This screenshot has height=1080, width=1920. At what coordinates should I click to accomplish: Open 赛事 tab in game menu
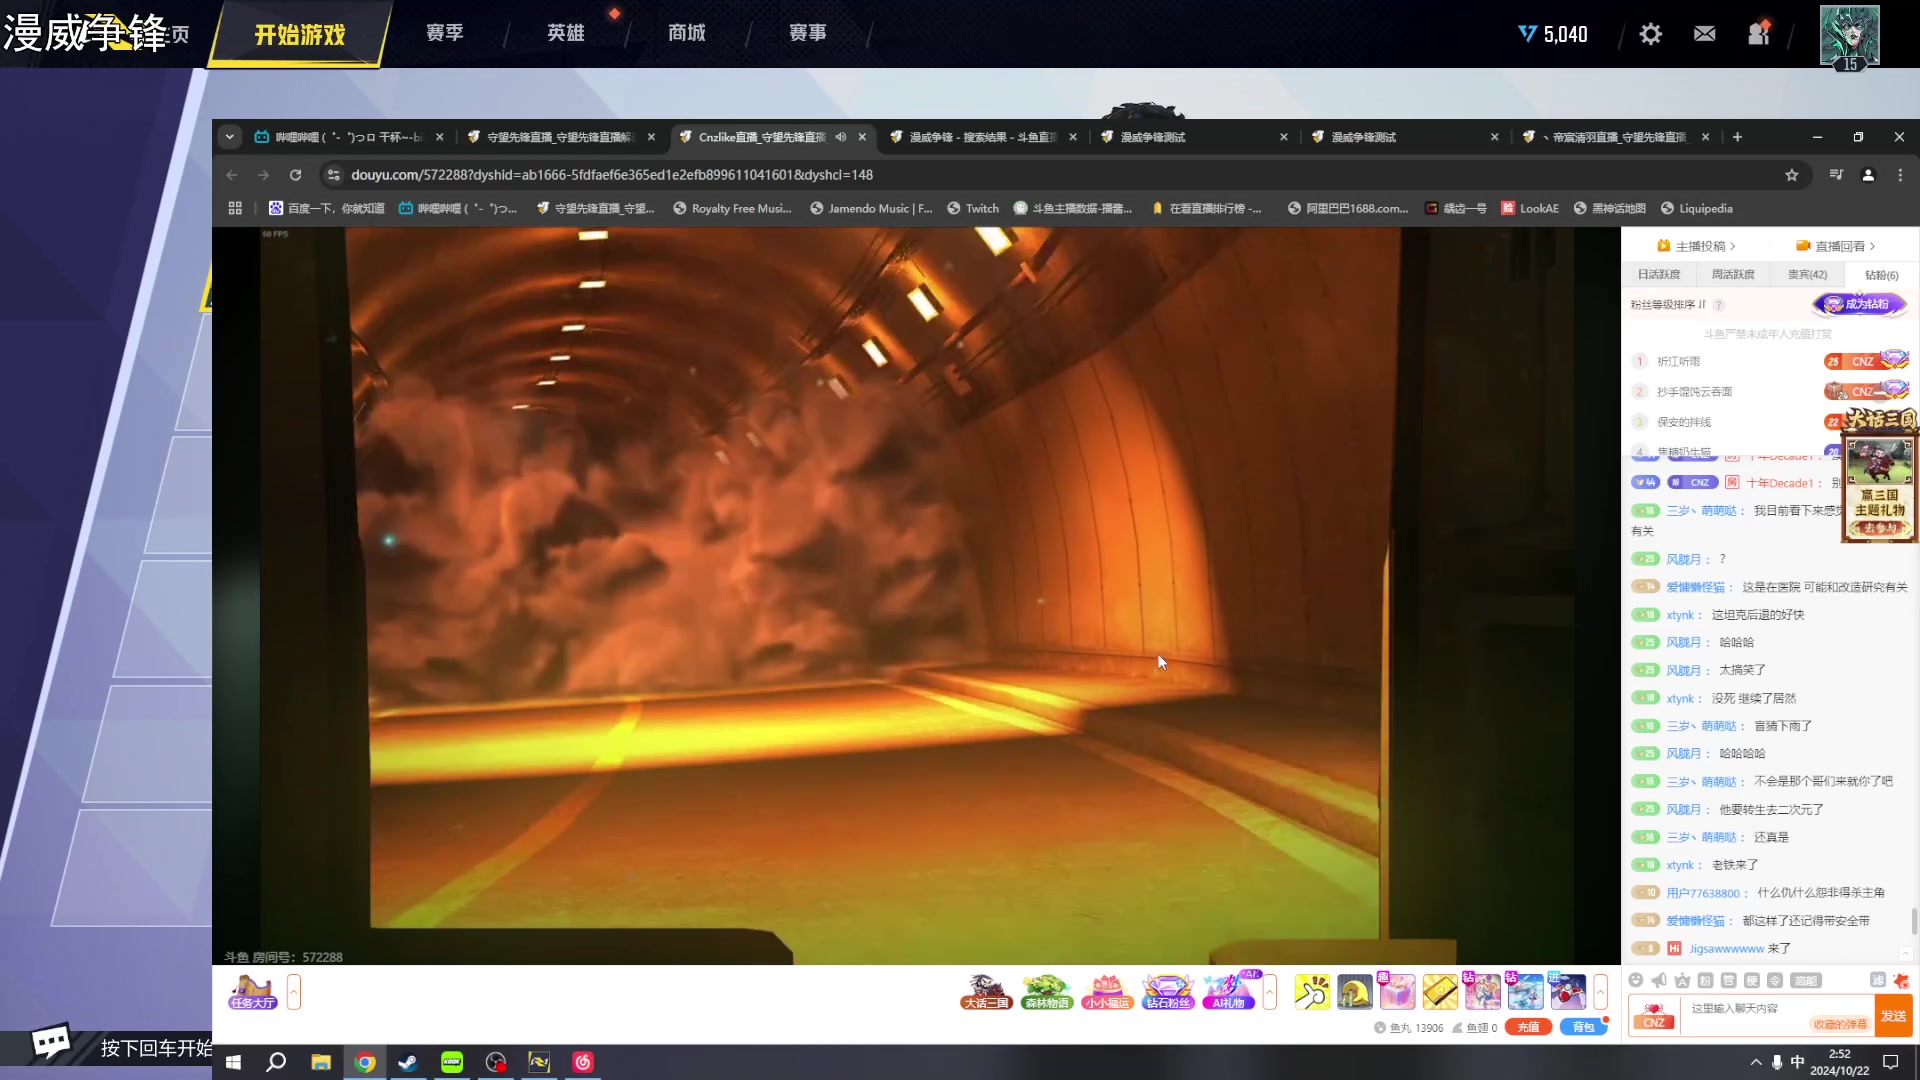[x=808, y=33]
